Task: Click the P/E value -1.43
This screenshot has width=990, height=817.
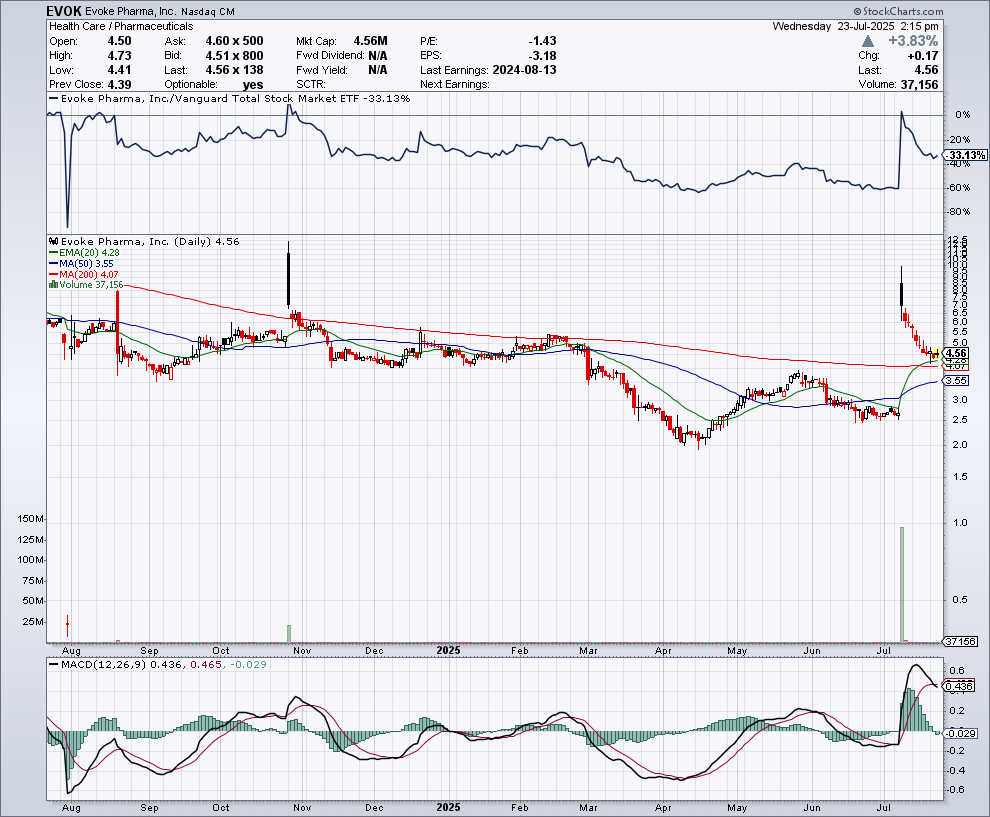Action: point(542,41)
